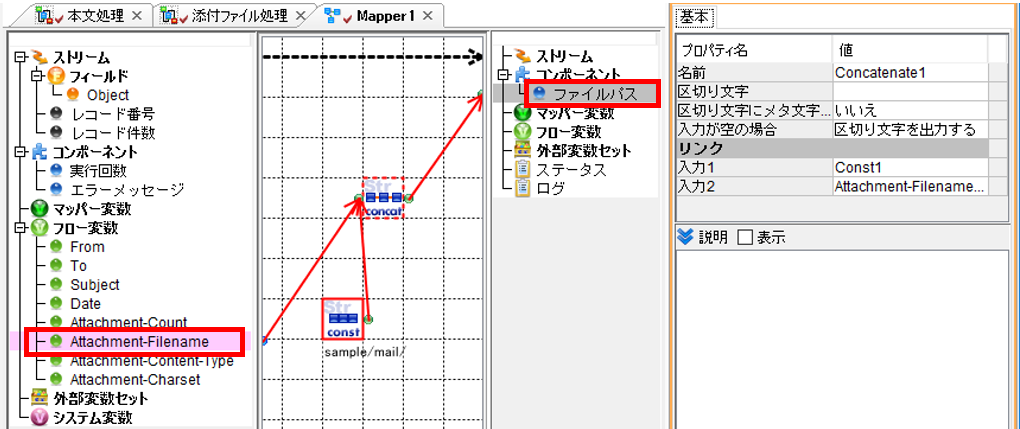Toggle the 説明 section chevron
The image size is (1020, 429).
pos(685,238)
